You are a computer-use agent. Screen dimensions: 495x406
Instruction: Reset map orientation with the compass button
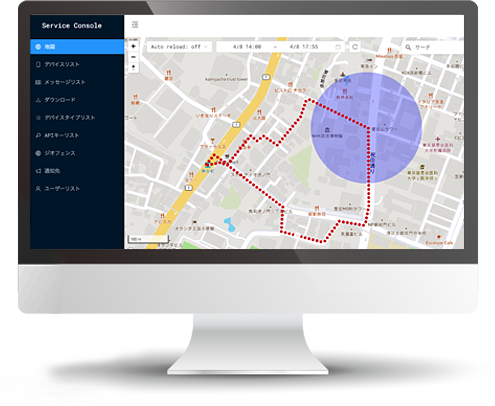[133, 68]
